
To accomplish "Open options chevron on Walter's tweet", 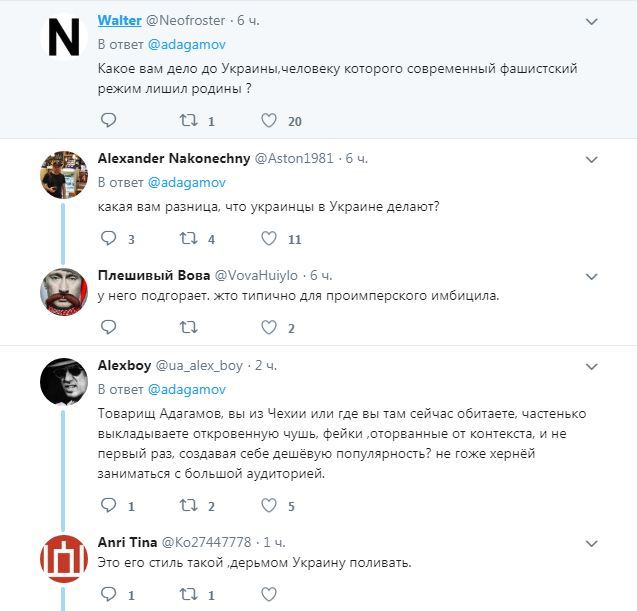I will (x=592, y=21).
